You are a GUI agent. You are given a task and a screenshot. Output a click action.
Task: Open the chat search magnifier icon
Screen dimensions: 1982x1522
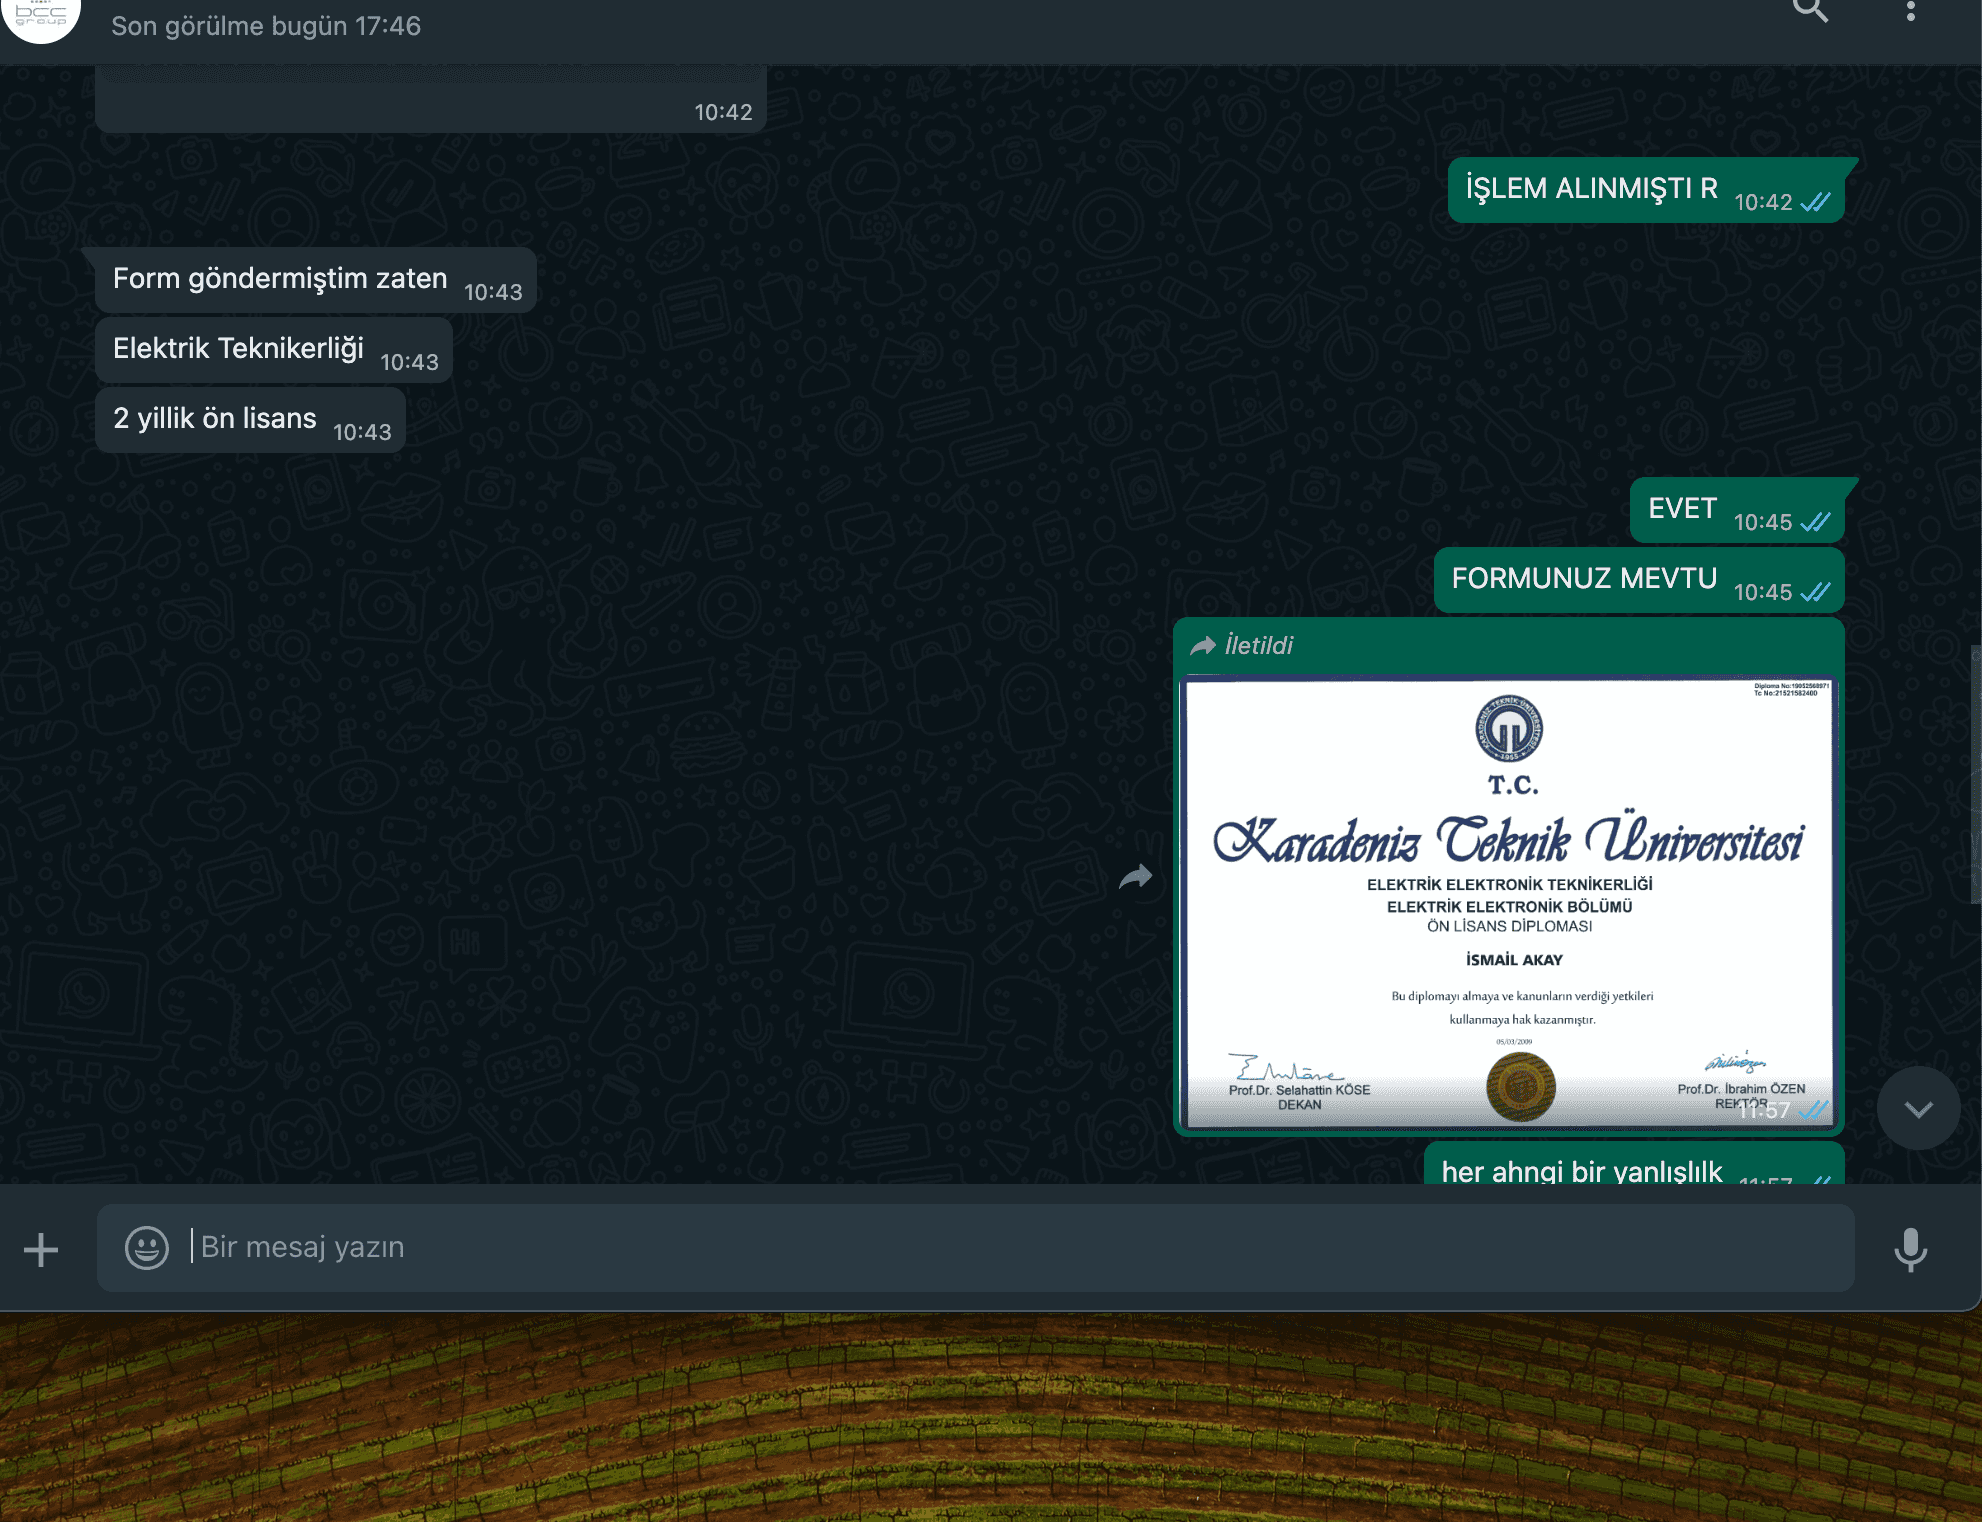tap(1810, 10)
